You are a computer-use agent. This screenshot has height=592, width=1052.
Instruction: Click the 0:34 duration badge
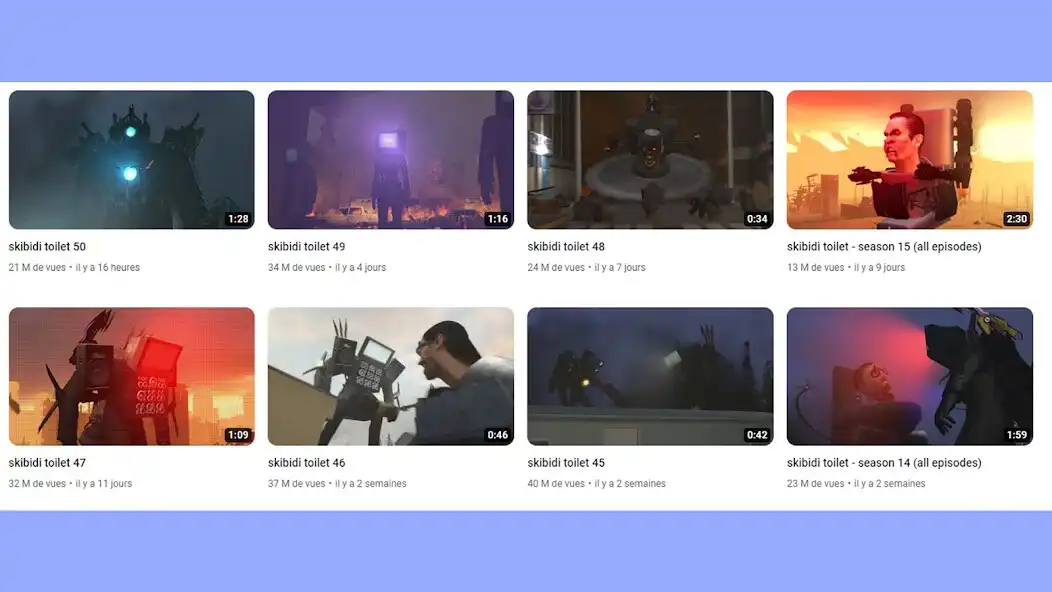[x=757, y=219]
